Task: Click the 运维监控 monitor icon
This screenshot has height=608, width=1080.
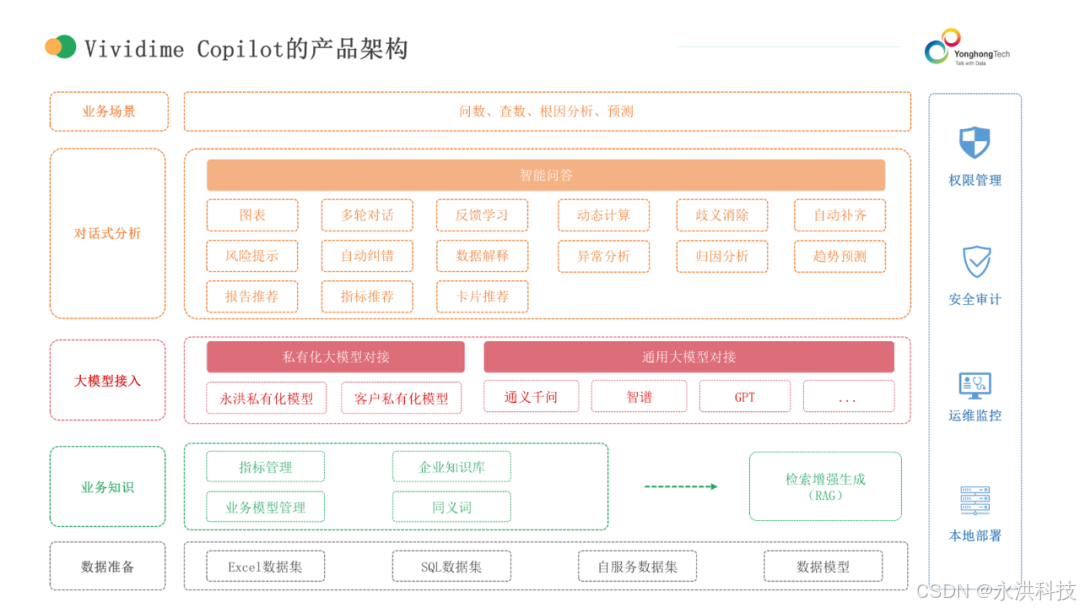Action: tap(975, 386)
